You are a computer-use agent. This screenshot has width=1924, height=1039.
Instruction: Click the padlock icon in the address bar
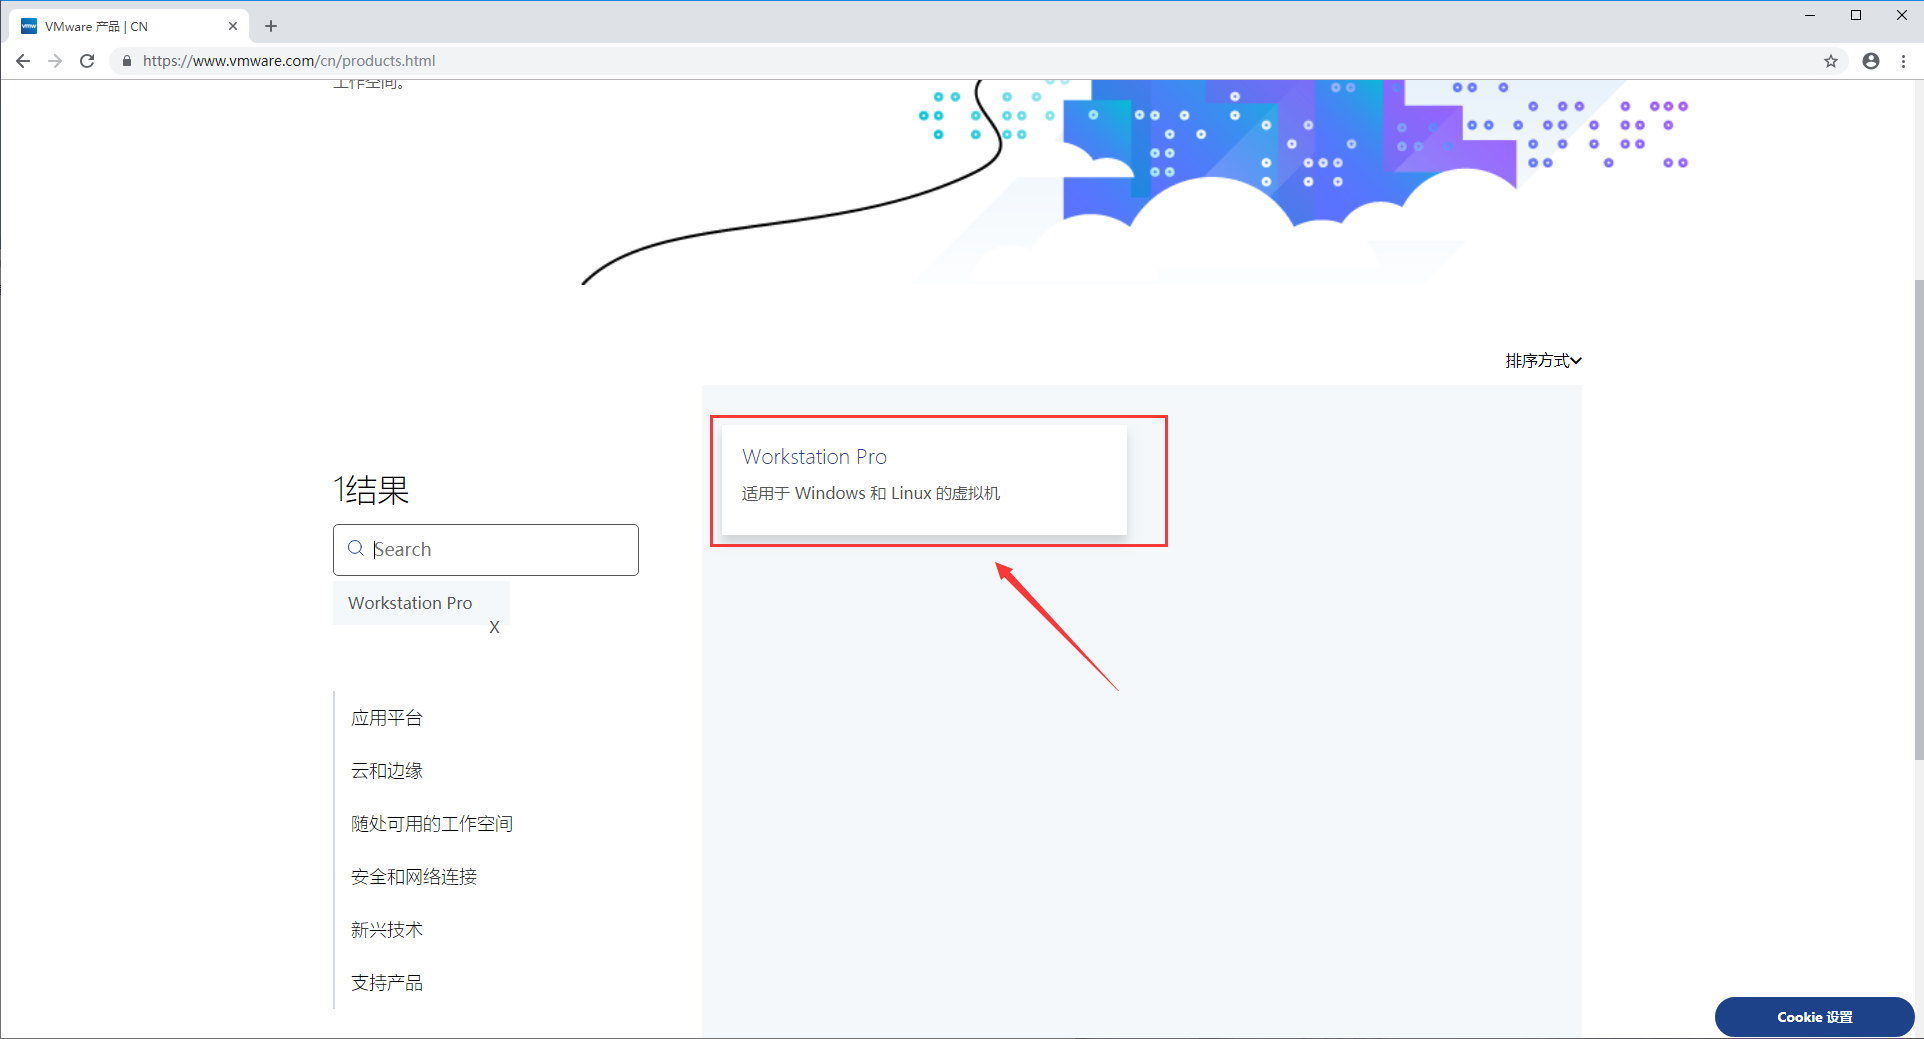coord(126,60)
